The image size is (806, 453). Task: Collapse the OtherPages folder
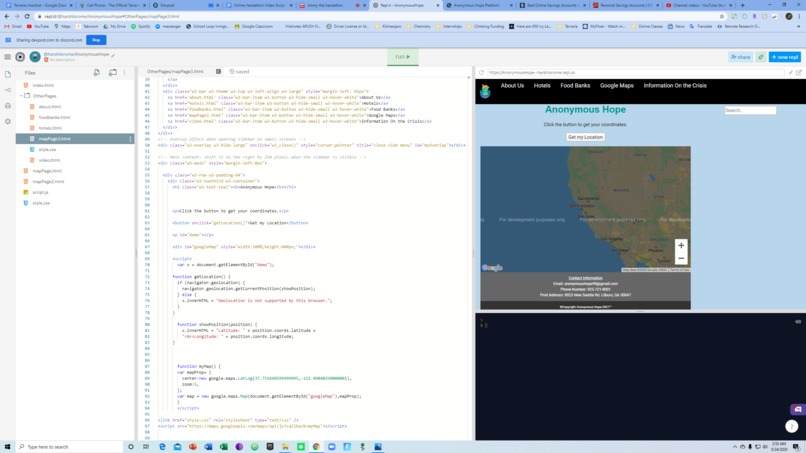22,96
